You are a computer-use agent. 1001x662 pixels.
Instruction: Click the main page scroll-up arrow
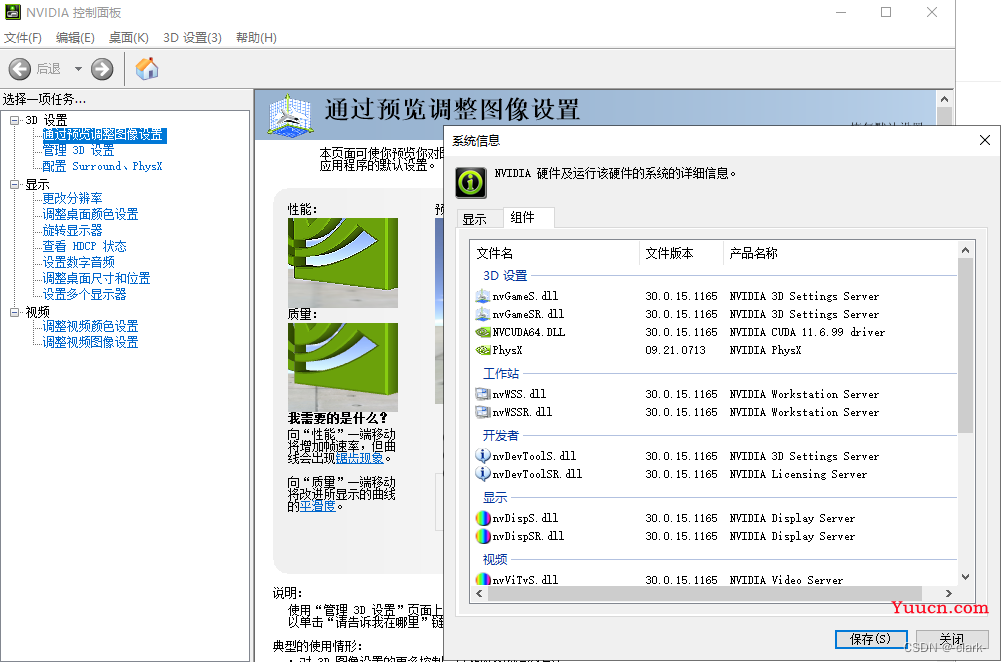pyautogui.click(x=944, y=99)
